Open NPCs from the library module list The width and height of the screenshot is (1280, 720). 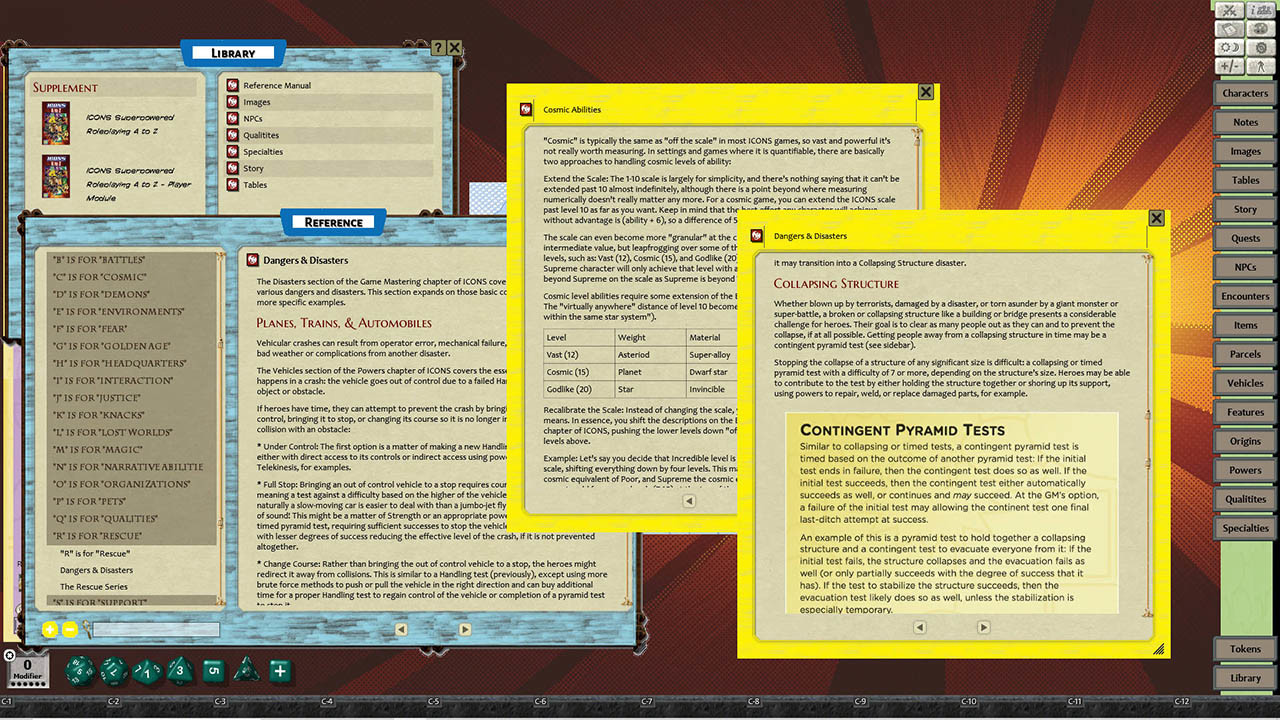pos(252,117)
